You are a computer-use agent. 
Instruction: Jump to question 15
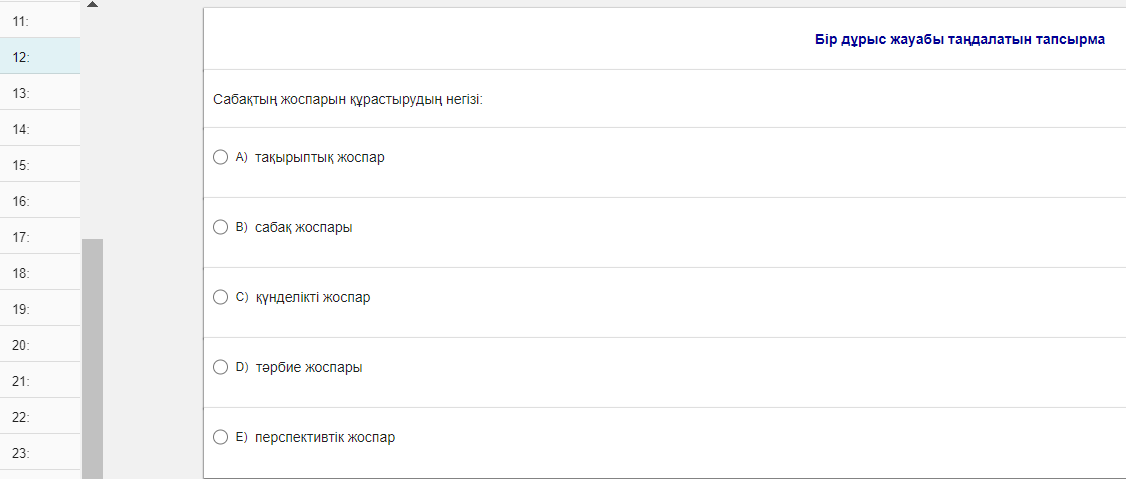(40, 164)
